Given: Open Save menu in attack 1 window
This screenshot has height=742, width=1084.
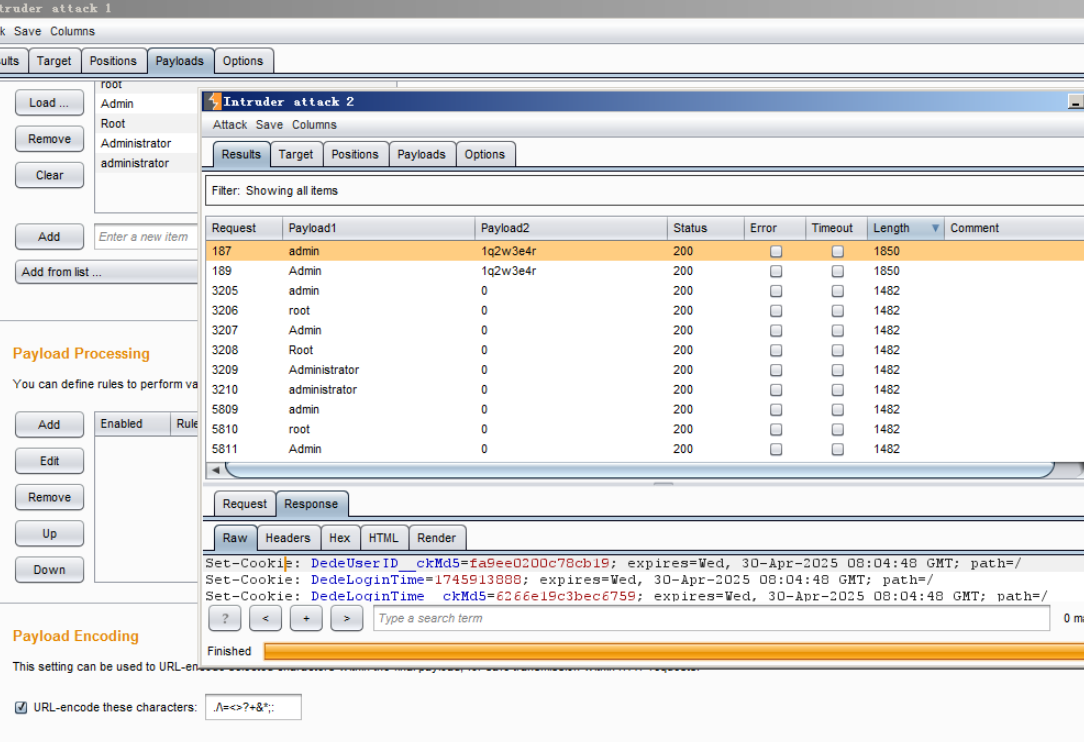Looking at the screenshot, I should 28,31.
